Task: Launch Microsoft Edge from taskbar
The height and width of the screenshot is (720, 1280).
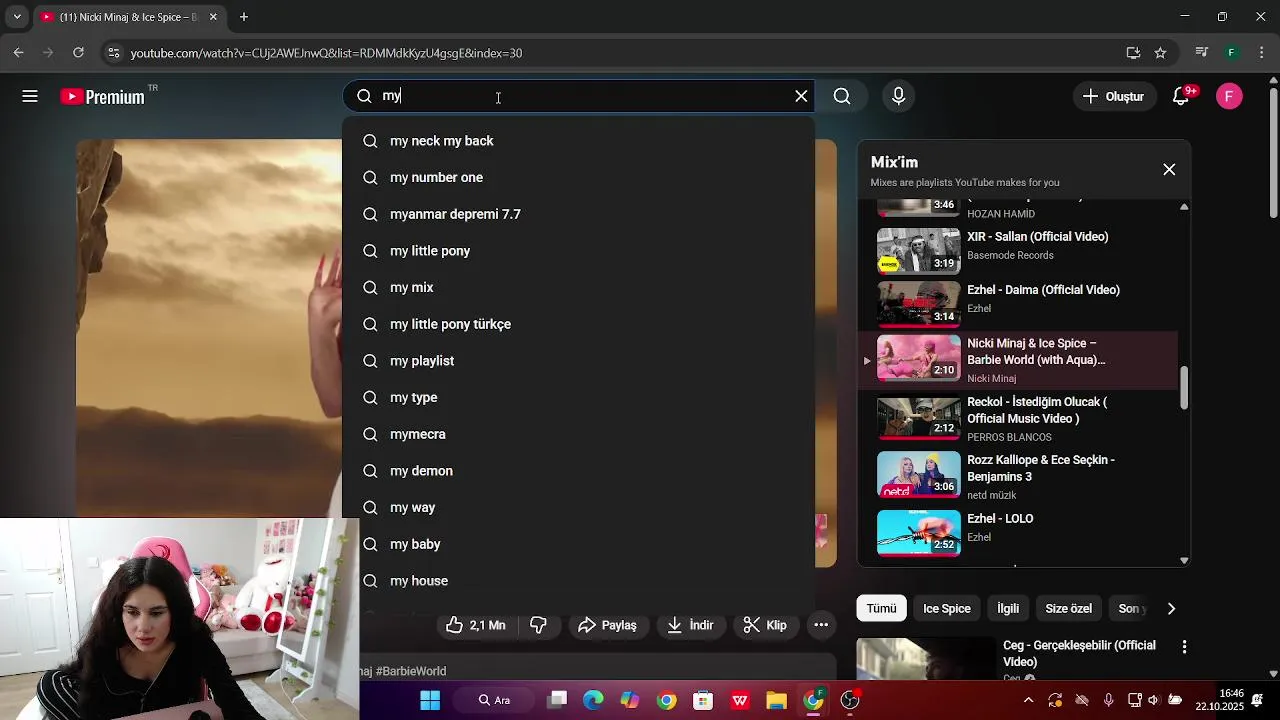Action: point(593,700)
